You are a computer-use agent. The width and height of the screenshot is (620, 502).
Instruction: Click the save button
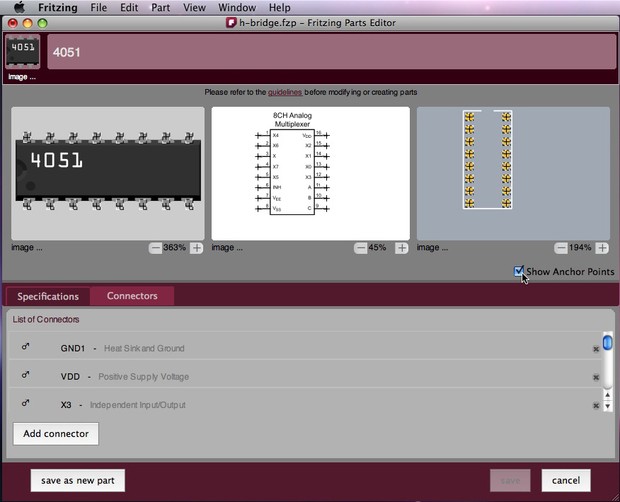[510, 480]
